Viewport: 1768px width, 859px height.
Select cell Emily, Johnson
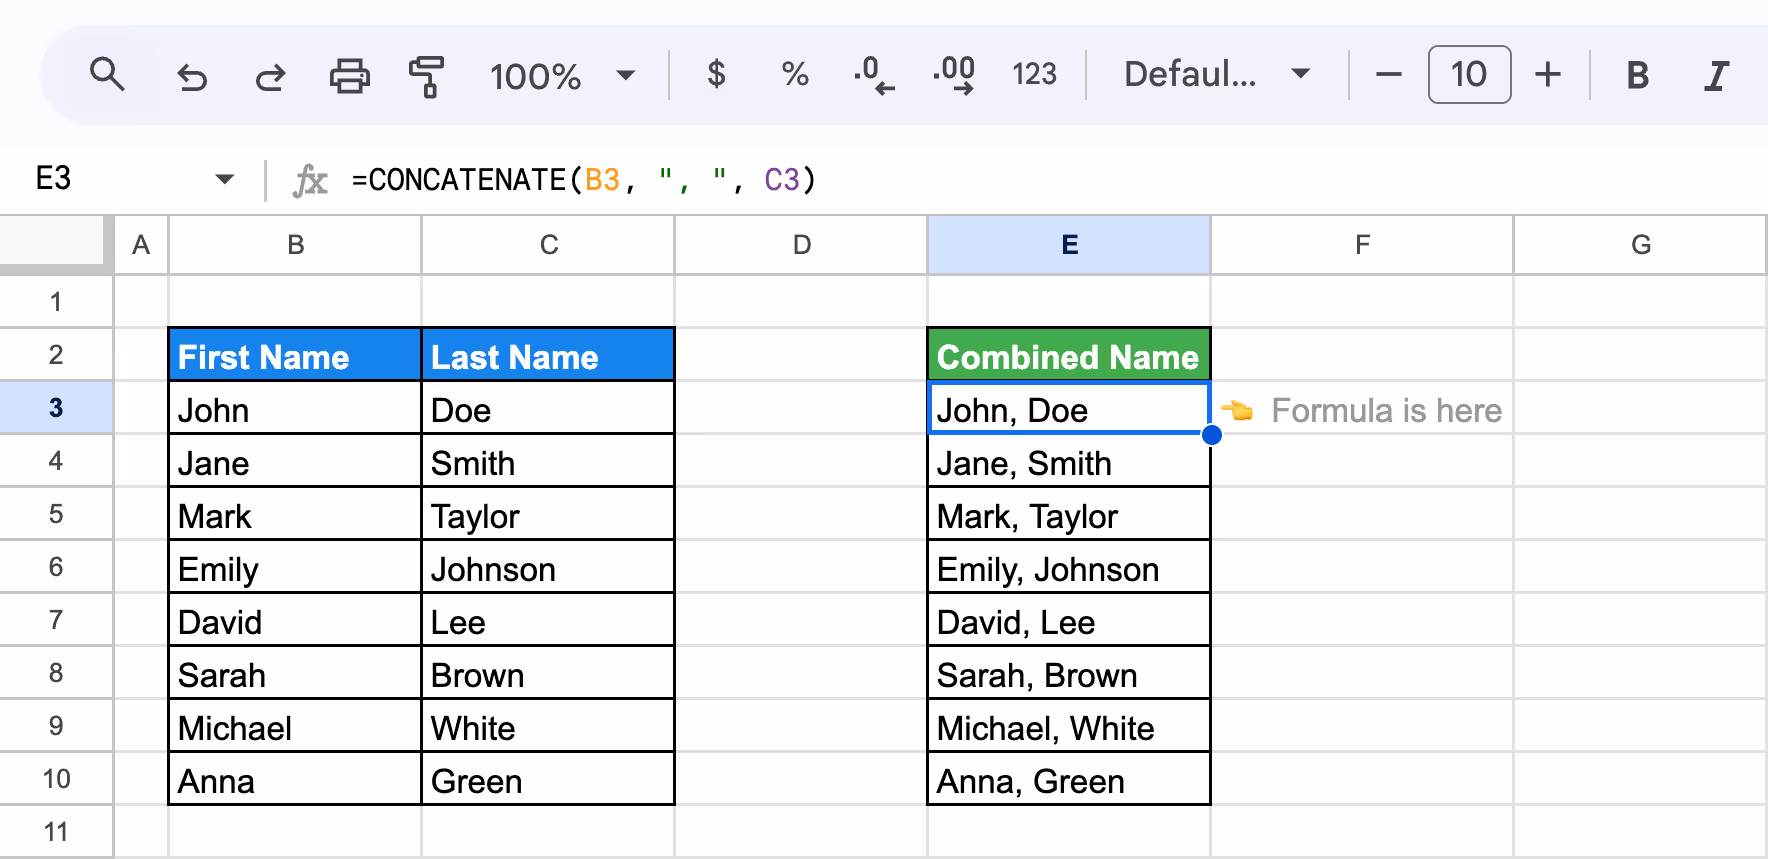1069,567
